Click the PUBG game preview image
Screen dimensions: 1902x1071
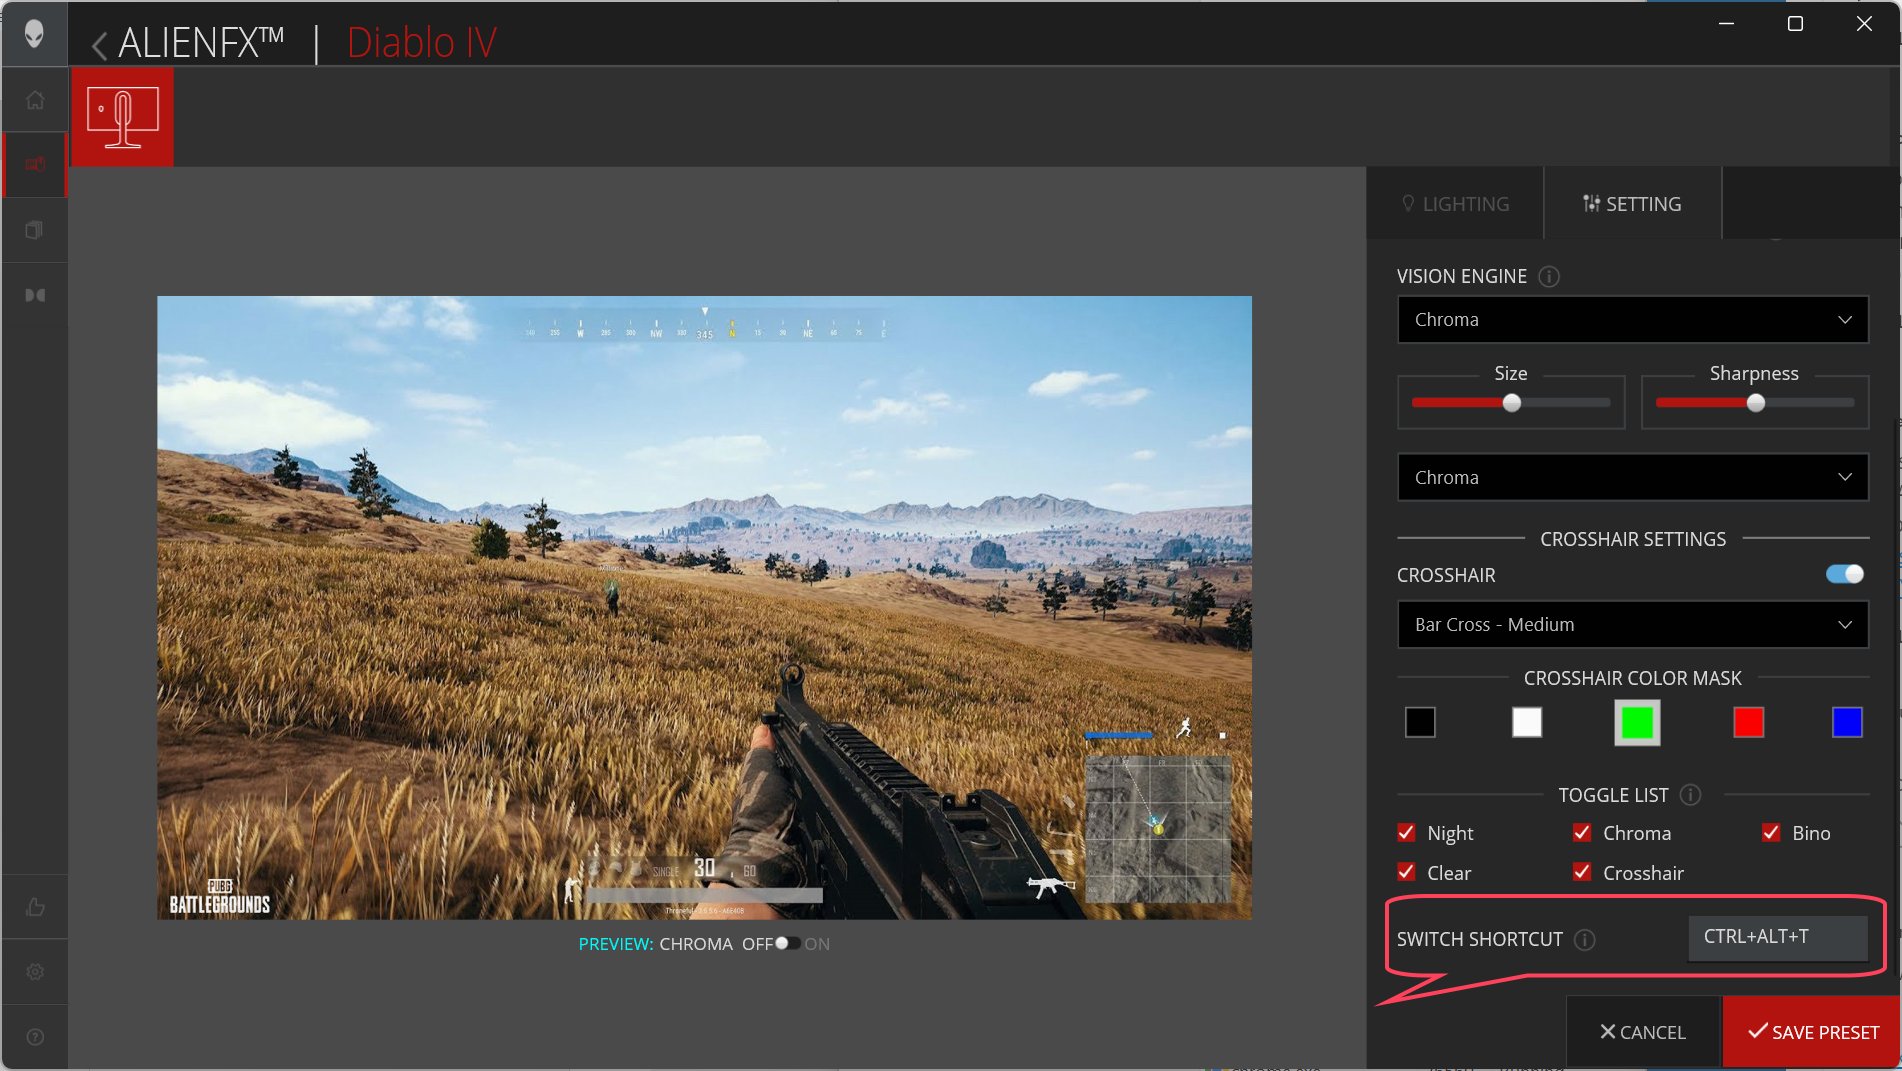tap(704, 607)
